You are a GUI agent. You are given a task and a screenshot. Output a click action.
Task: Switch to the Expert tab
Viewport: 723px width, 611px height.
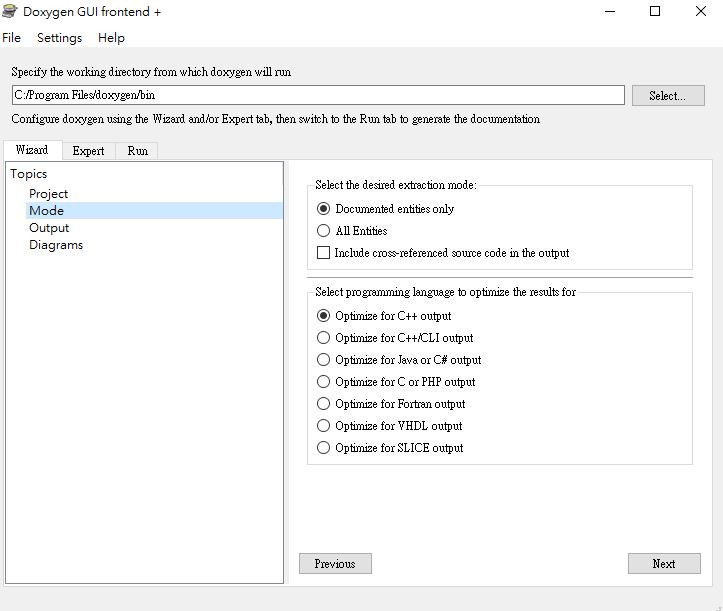pos(88,151)
